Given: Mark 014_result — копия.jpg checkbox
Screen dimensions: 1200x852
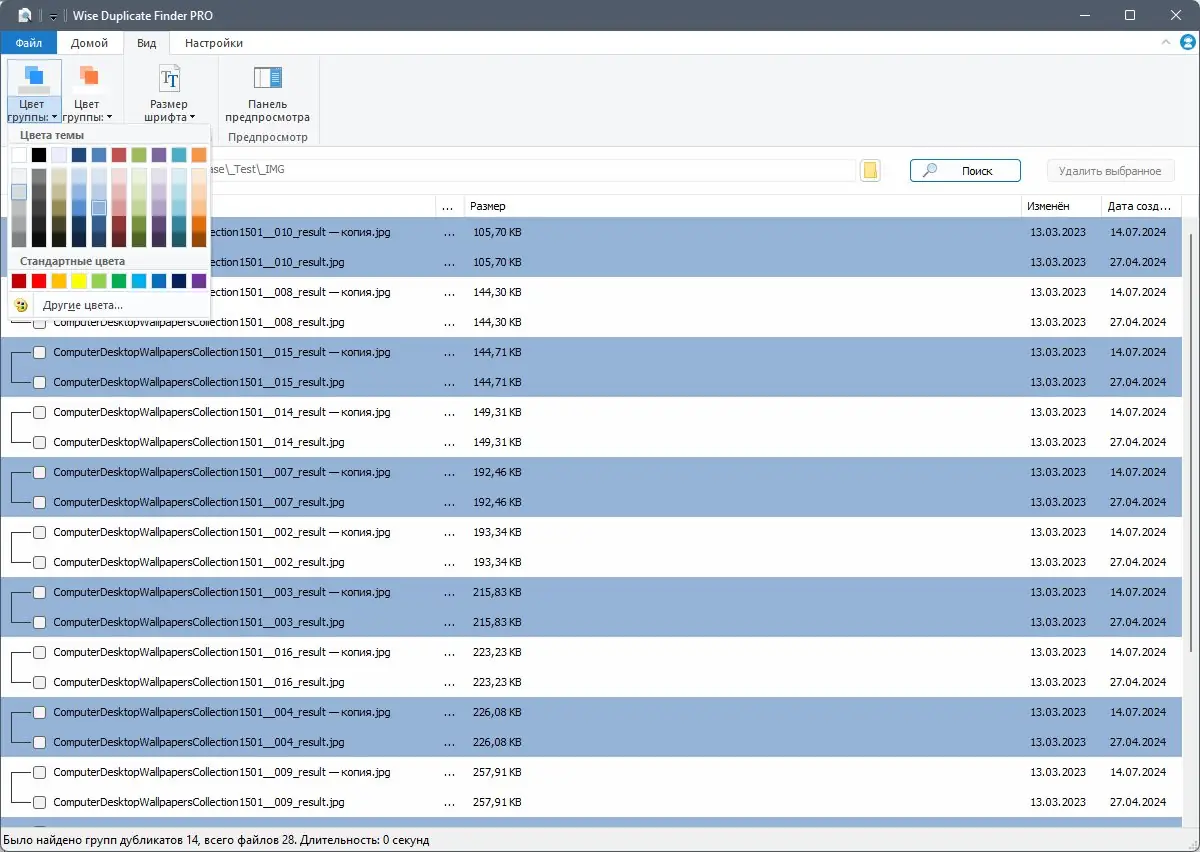Looking at the screenshot, I should coord(40,412).
